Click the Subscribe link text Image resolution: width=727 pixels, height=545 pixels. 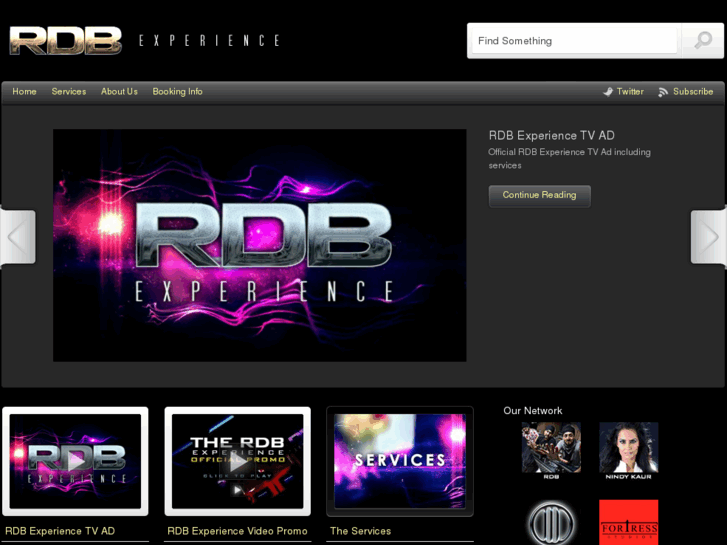click(693, 91)
